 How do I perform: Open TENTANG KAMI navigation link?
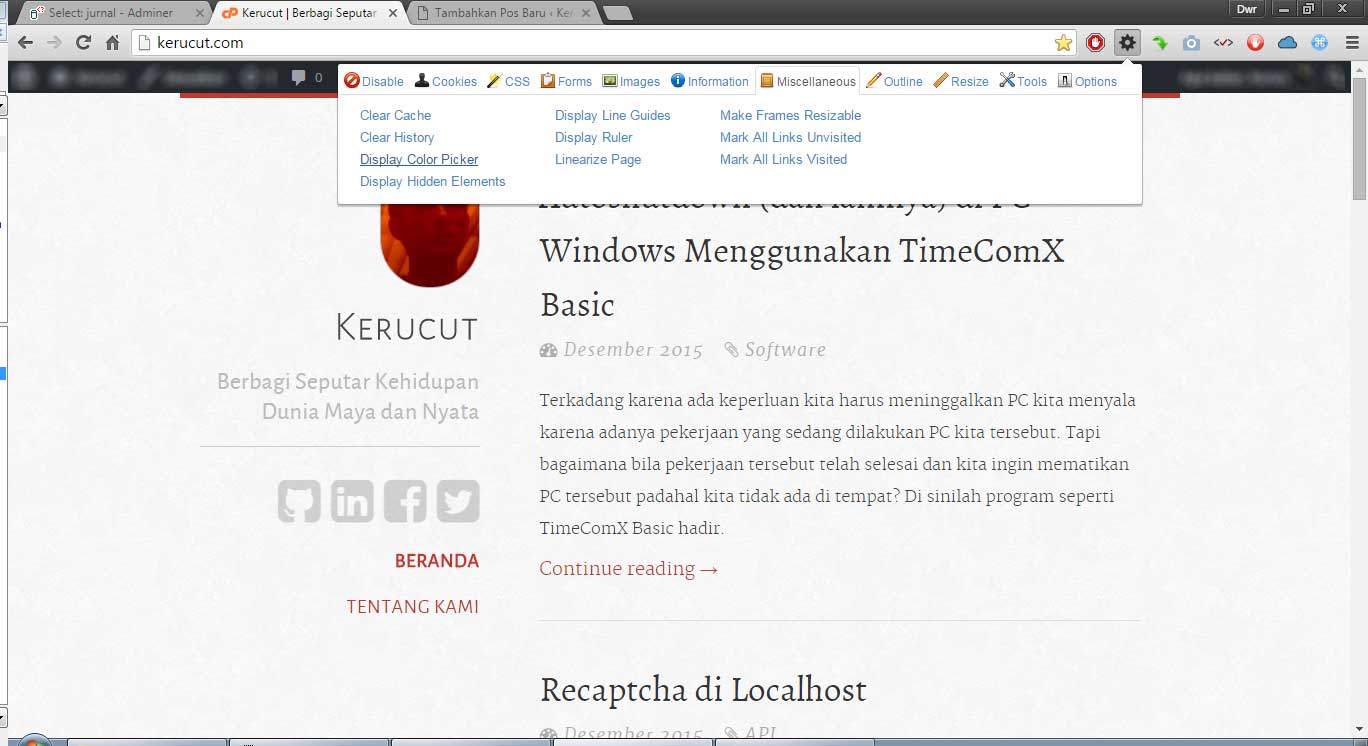pyautogui.click(x=412, y=606)
